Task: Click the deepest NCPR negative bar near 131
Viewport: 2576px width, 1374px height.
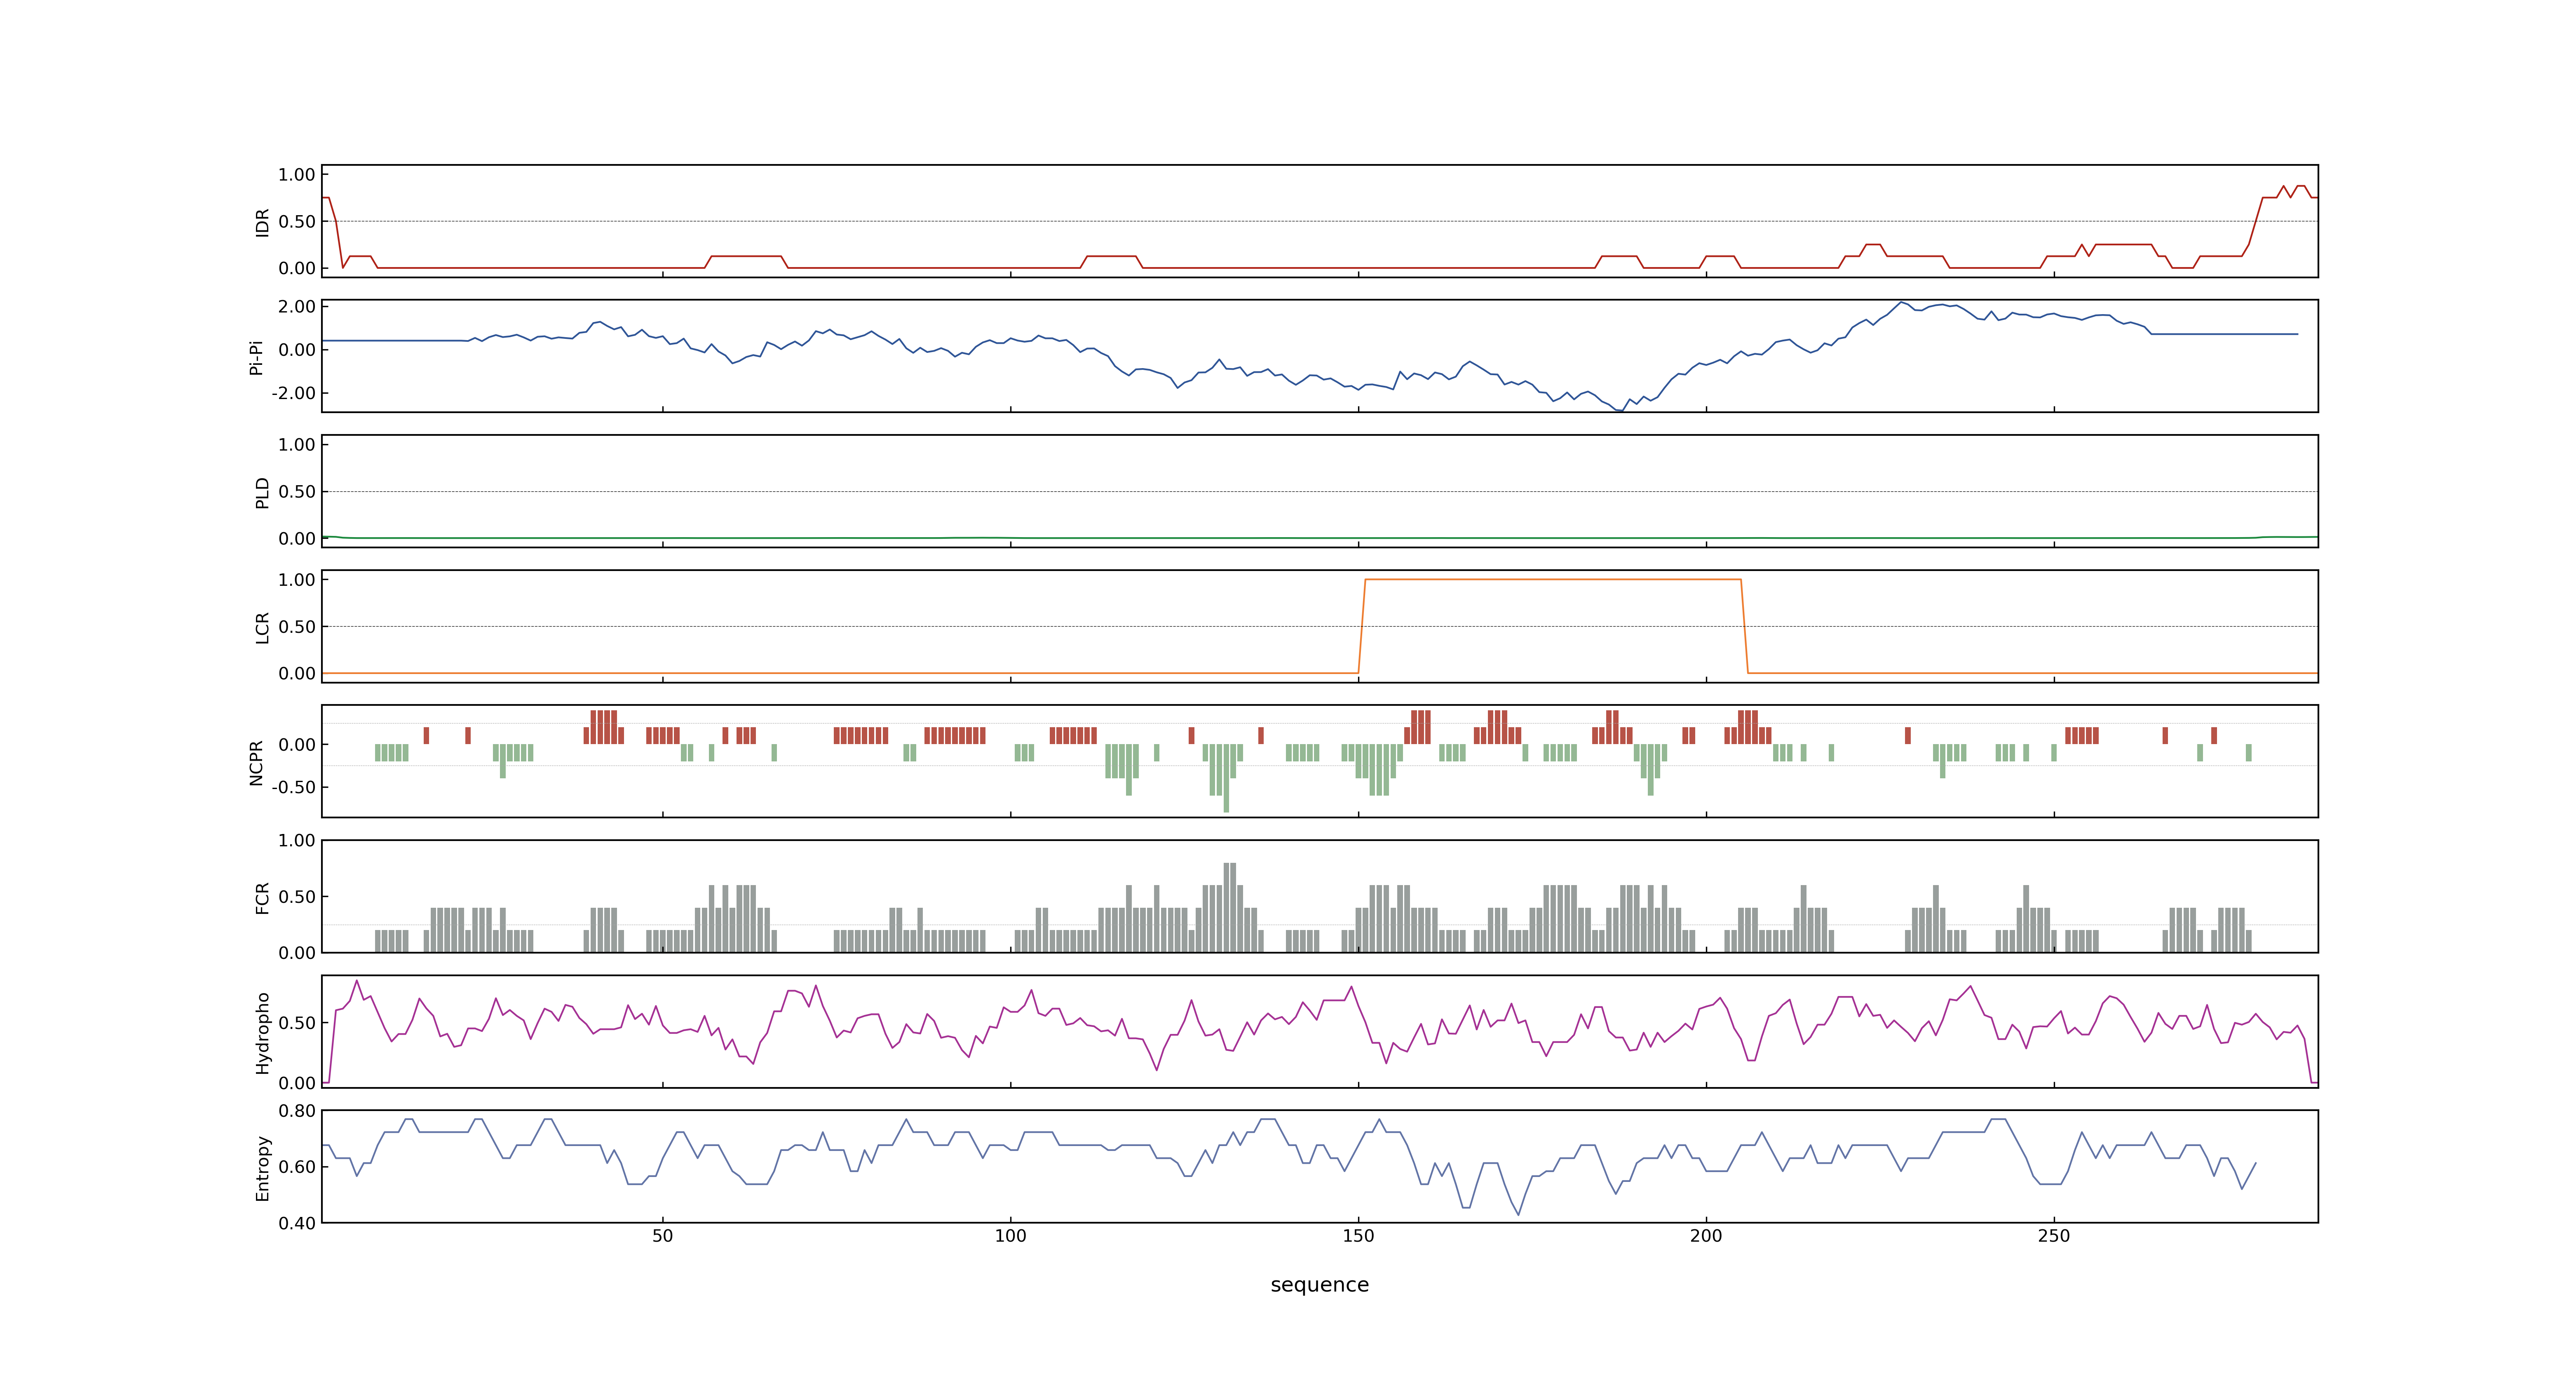Action: point(1226,778)
